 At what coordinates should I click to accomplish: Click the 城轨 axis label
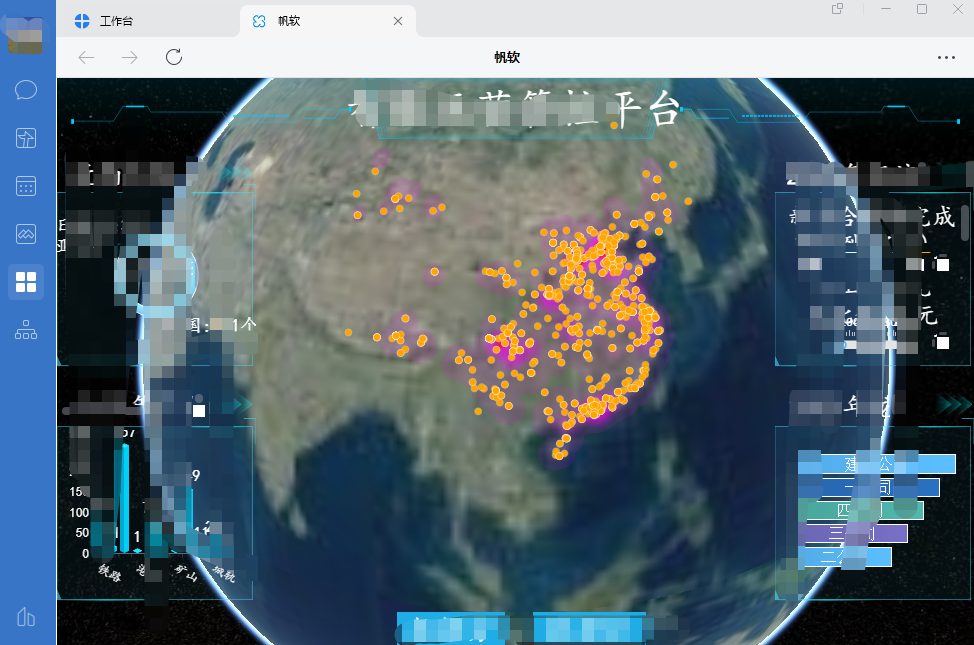coord(224,573)
